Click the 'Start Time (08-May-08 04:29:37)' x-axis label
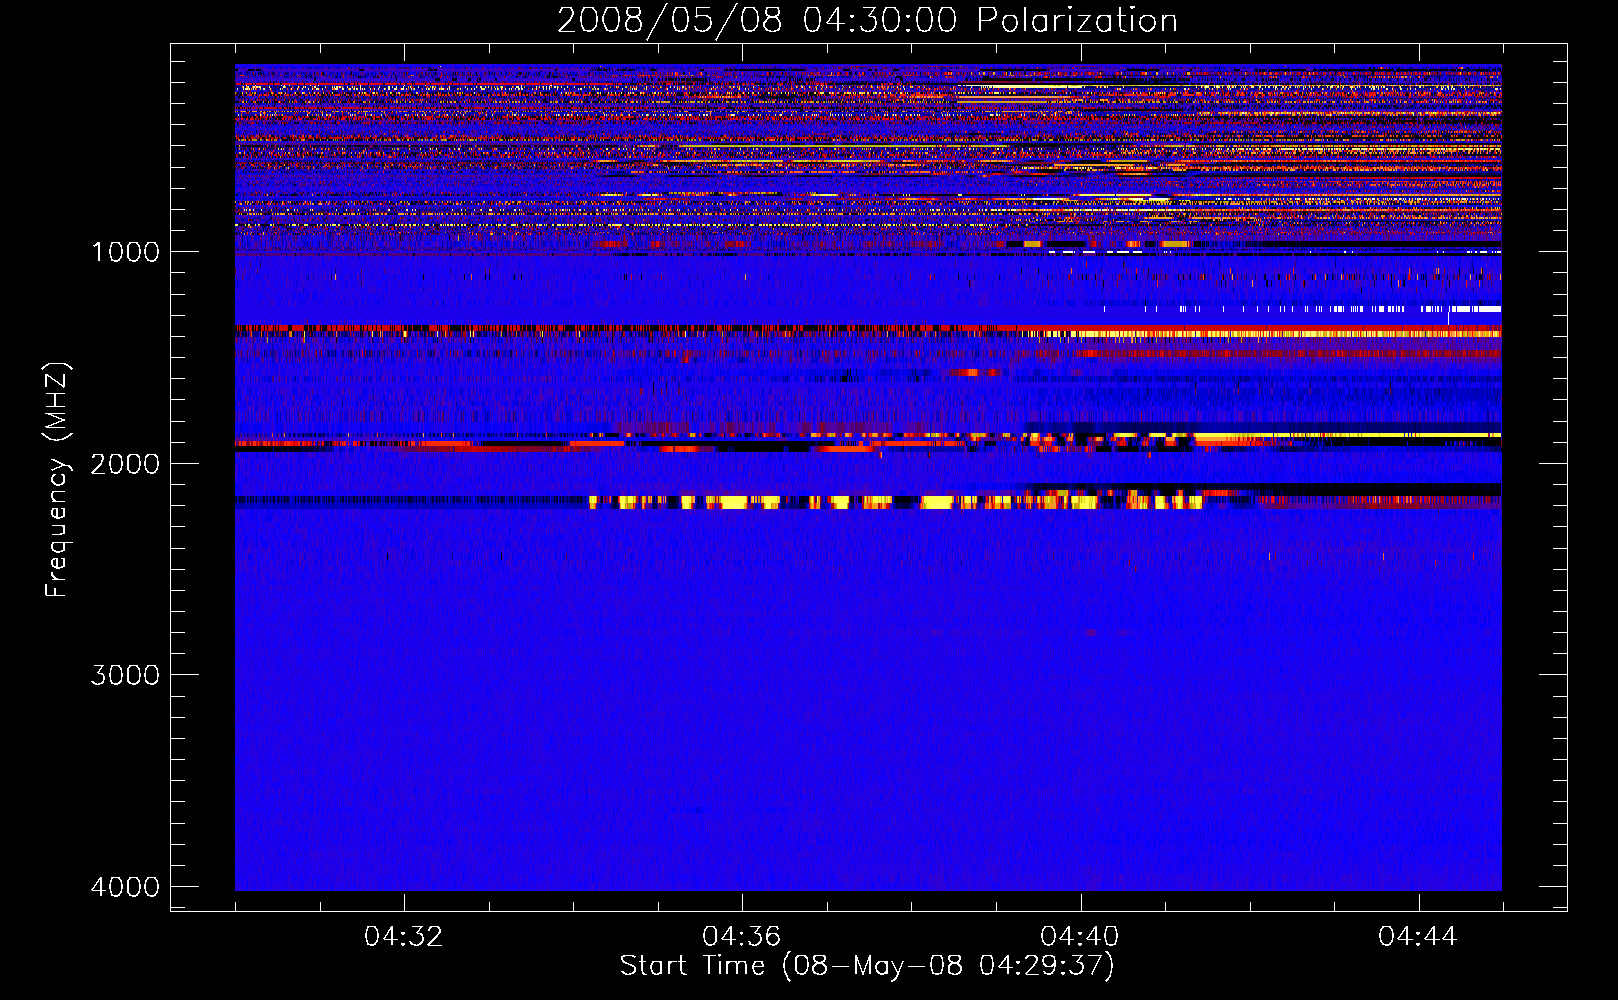 tap(867, 966)
